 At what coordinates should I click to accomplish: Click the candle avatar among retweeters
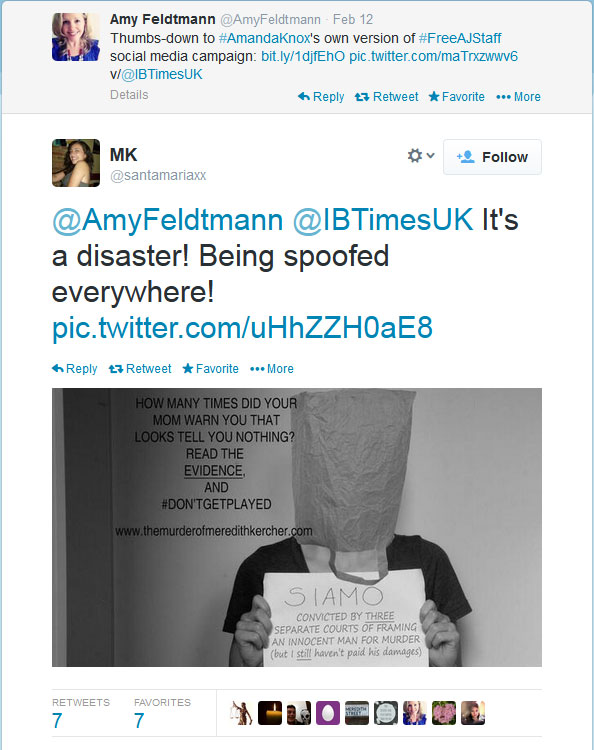click(x=270, y=713)
